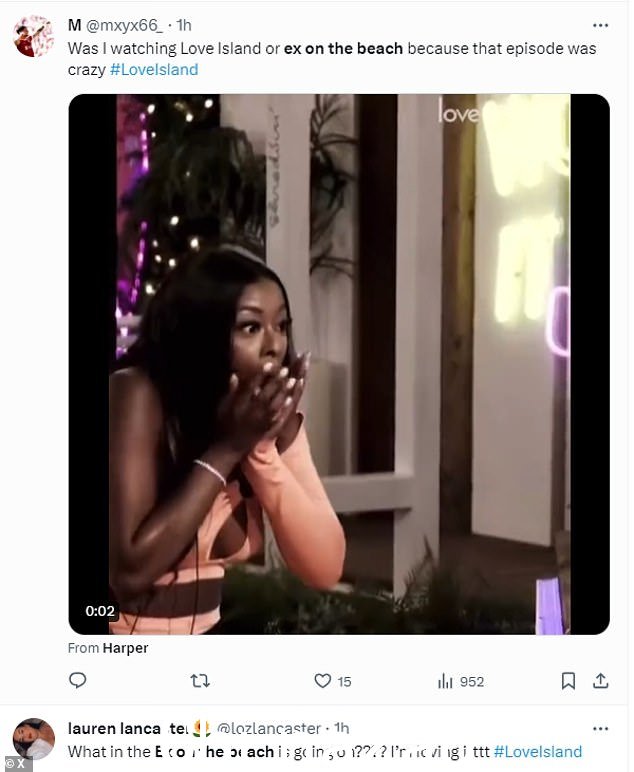This screenshot has width=634, height=772.
Task: Play the embedded Love Island video
Action: coord(339,364)
